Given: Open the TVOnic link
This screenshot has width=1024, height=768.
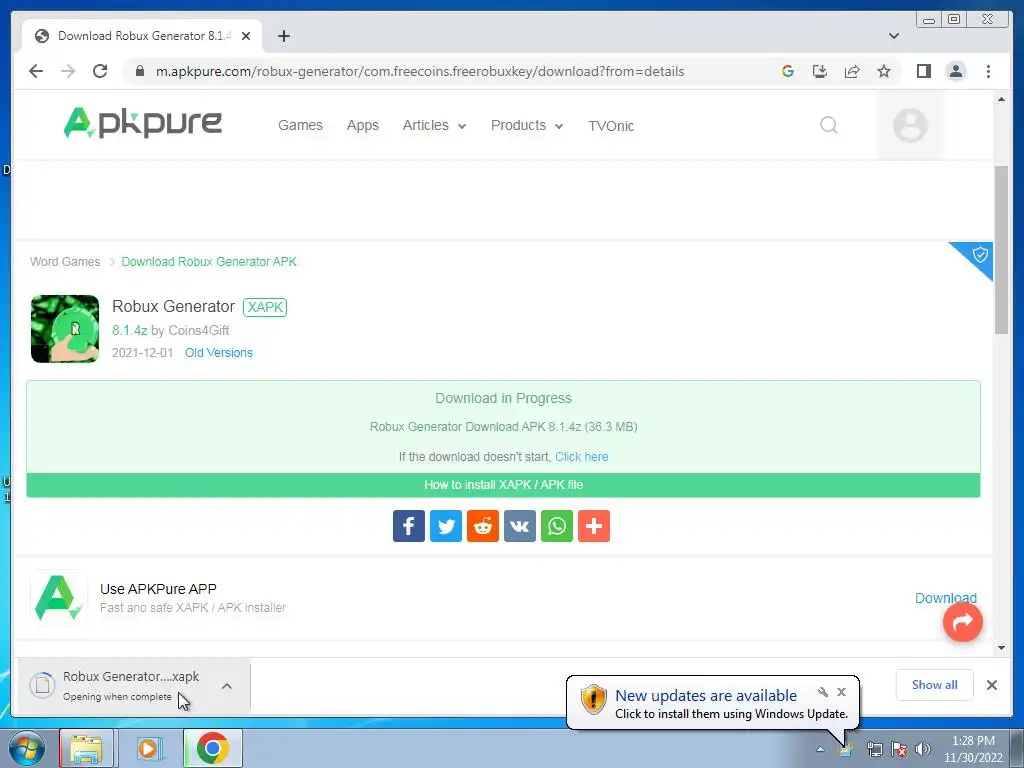Looking at the screenshot, I should click(611, 126).
